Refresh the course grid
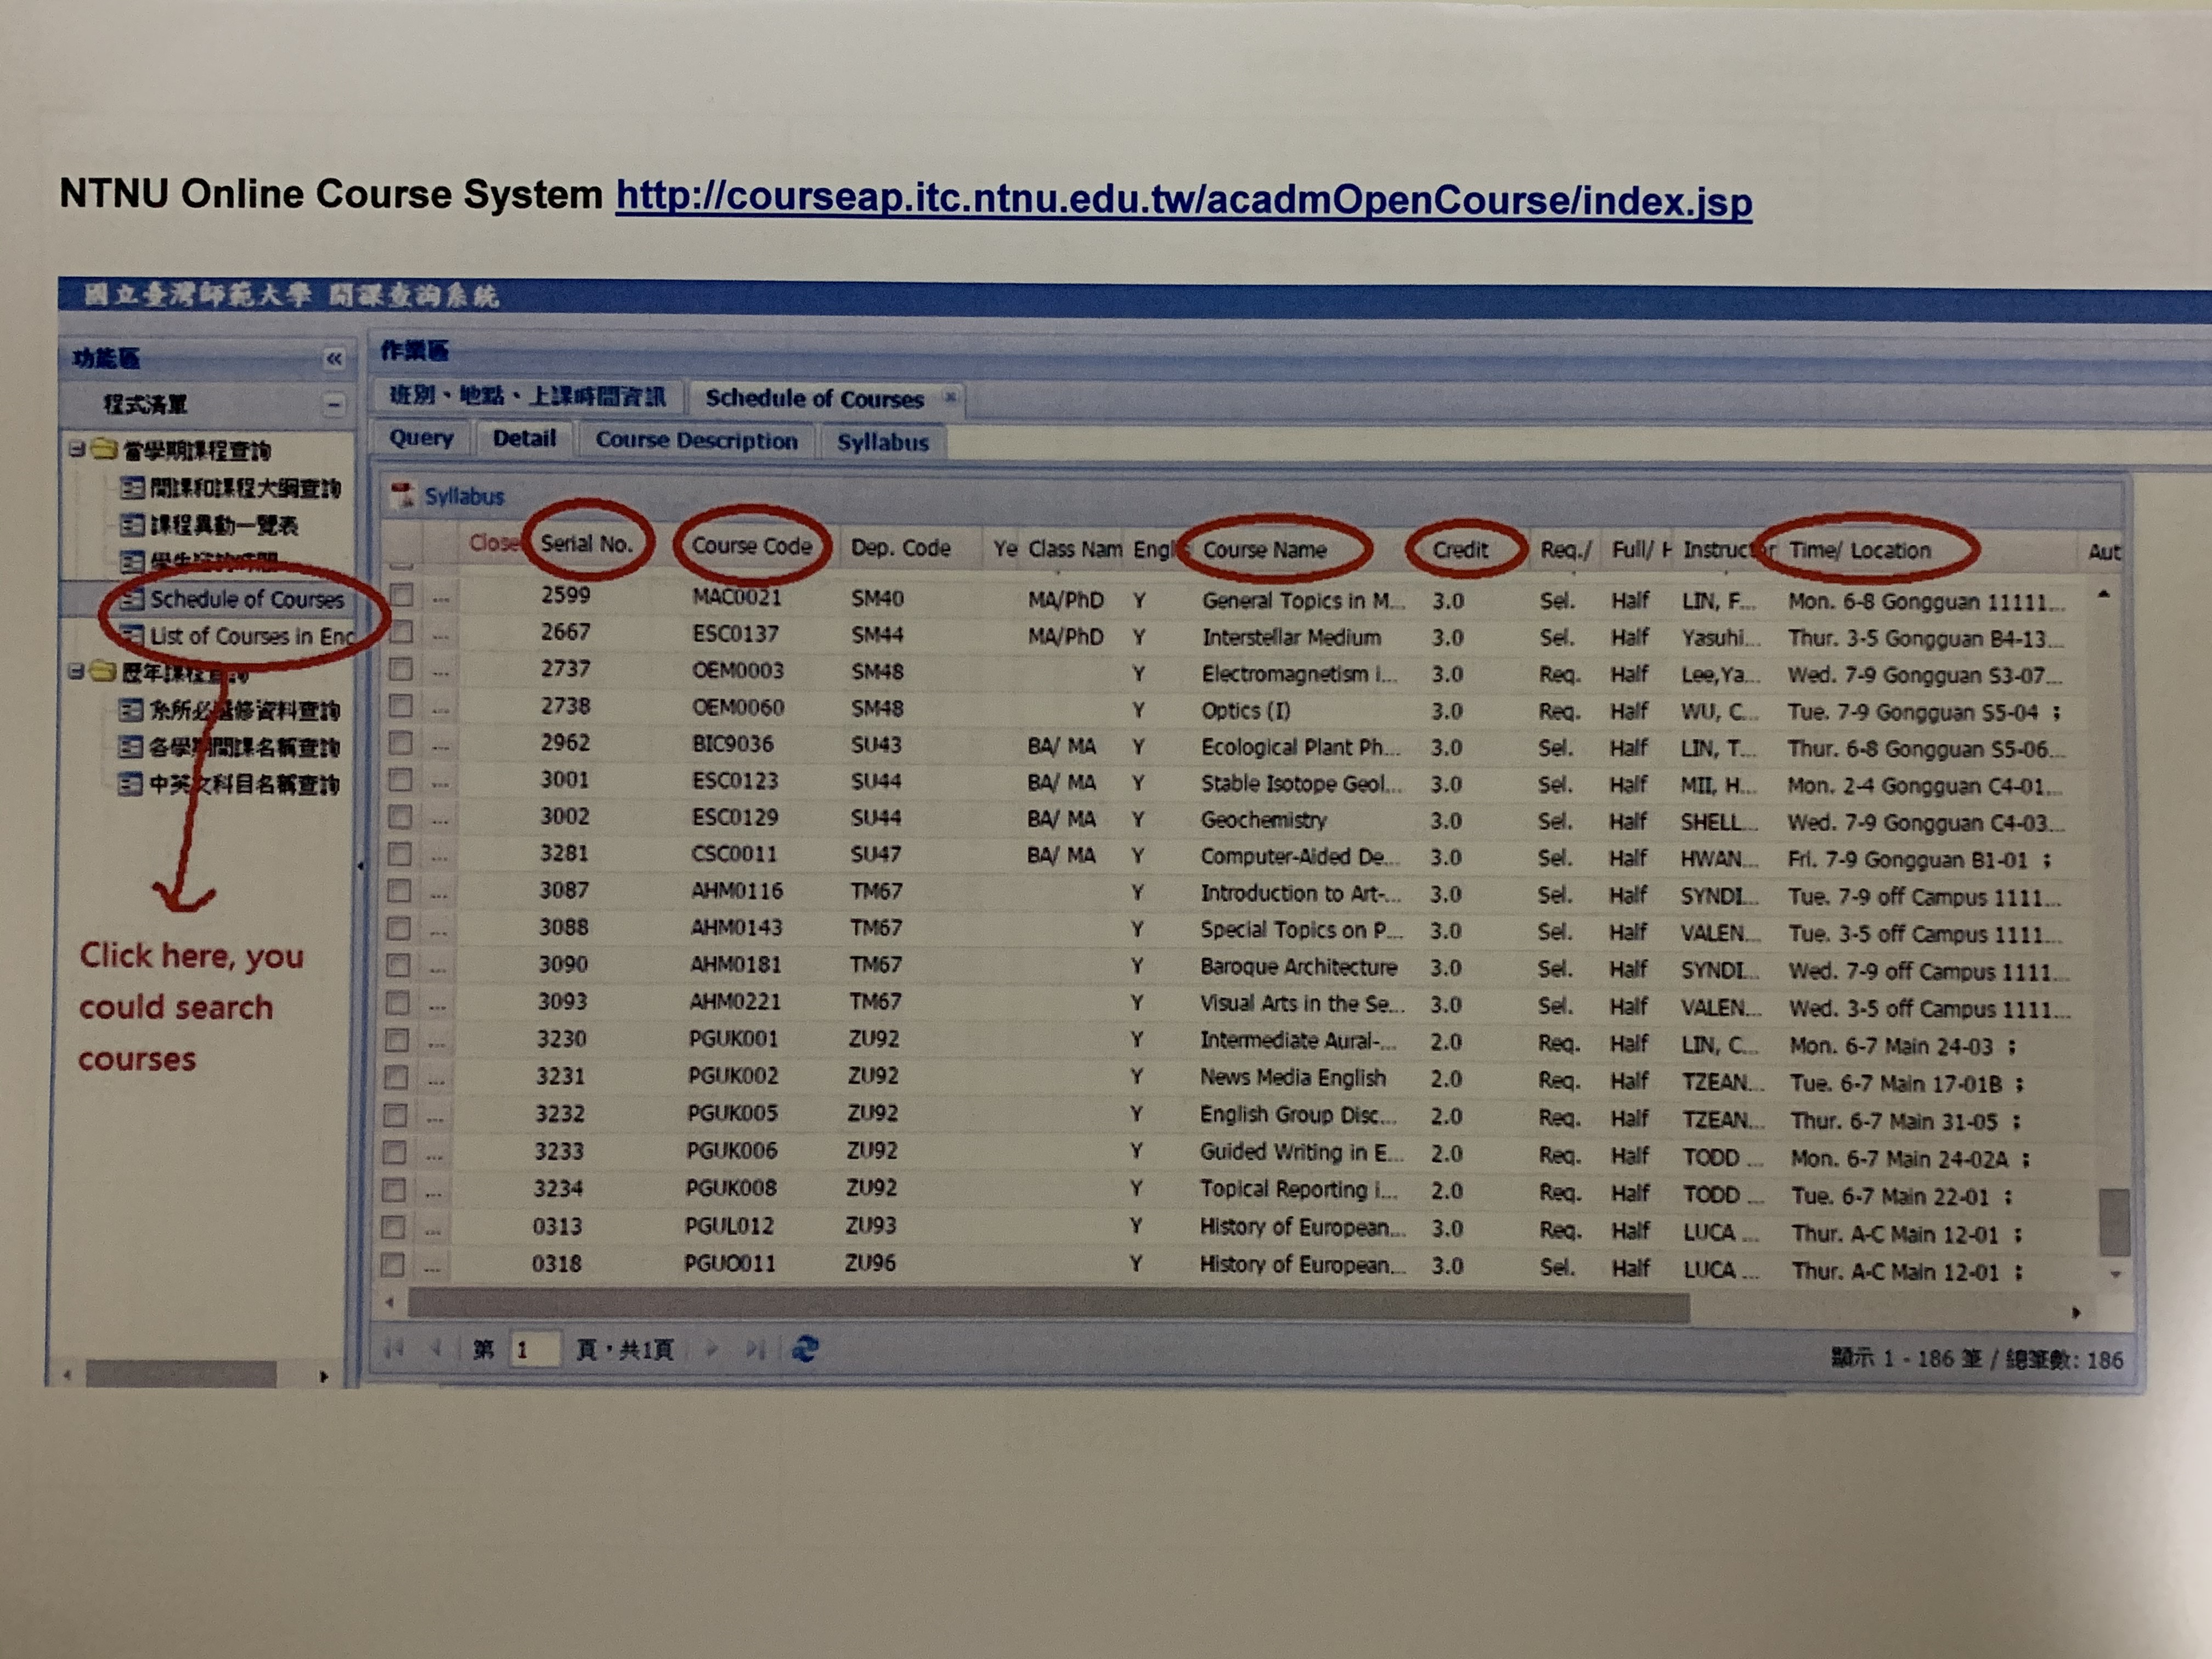2212x1659 pixels. click(806, 1350)
